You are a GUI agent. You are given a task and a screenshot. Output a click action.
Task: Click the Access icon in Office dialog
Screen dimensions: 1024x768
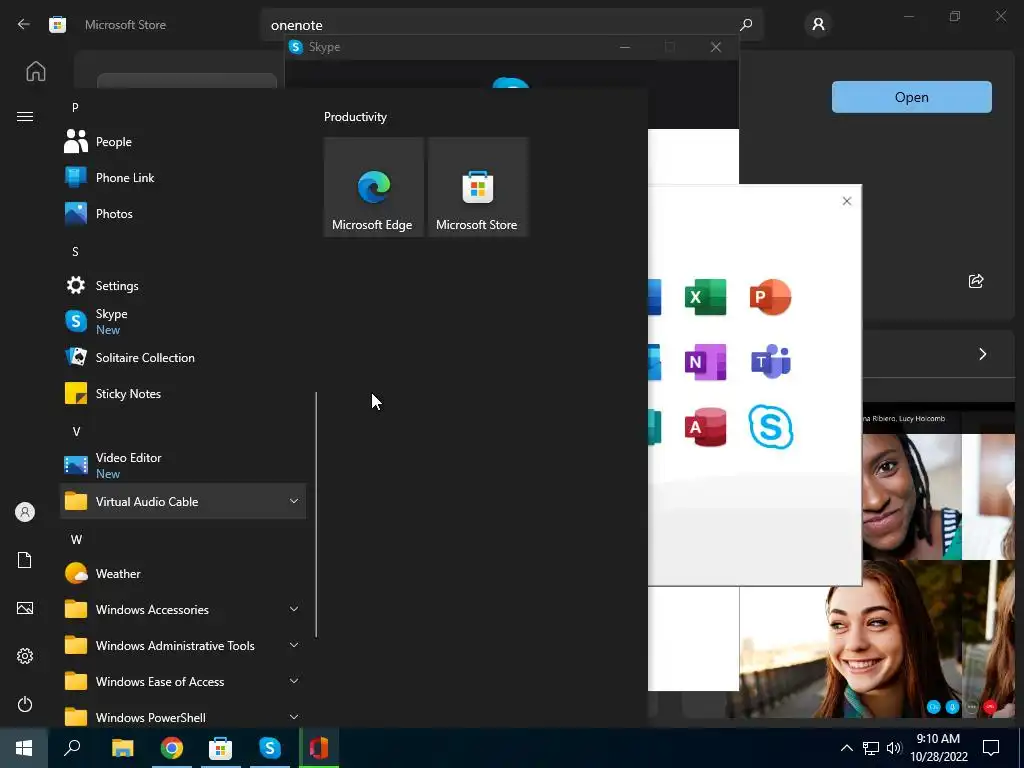coord(705,427)
